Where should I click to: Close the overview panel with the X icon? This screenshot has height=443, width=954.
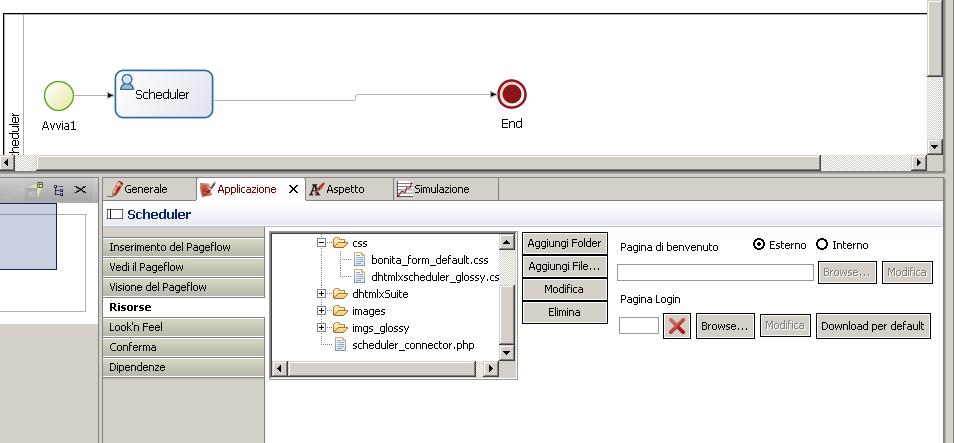point(80,190)
